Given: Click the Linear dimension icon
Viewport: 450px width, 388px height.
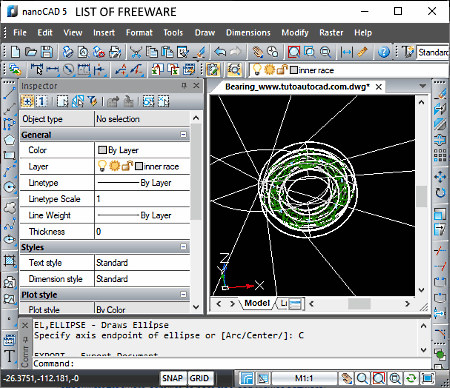Looking at the screenshot, I should tap(53, 70).
